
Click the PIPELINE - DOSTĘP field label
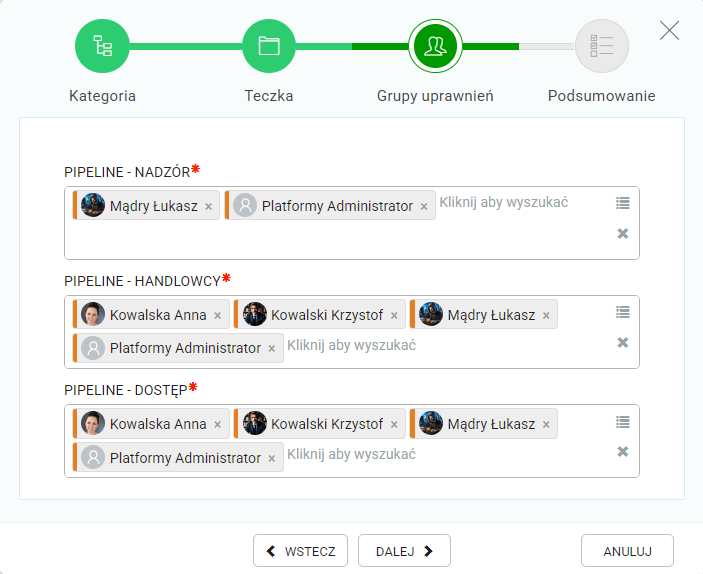click(x=126, y=390)
